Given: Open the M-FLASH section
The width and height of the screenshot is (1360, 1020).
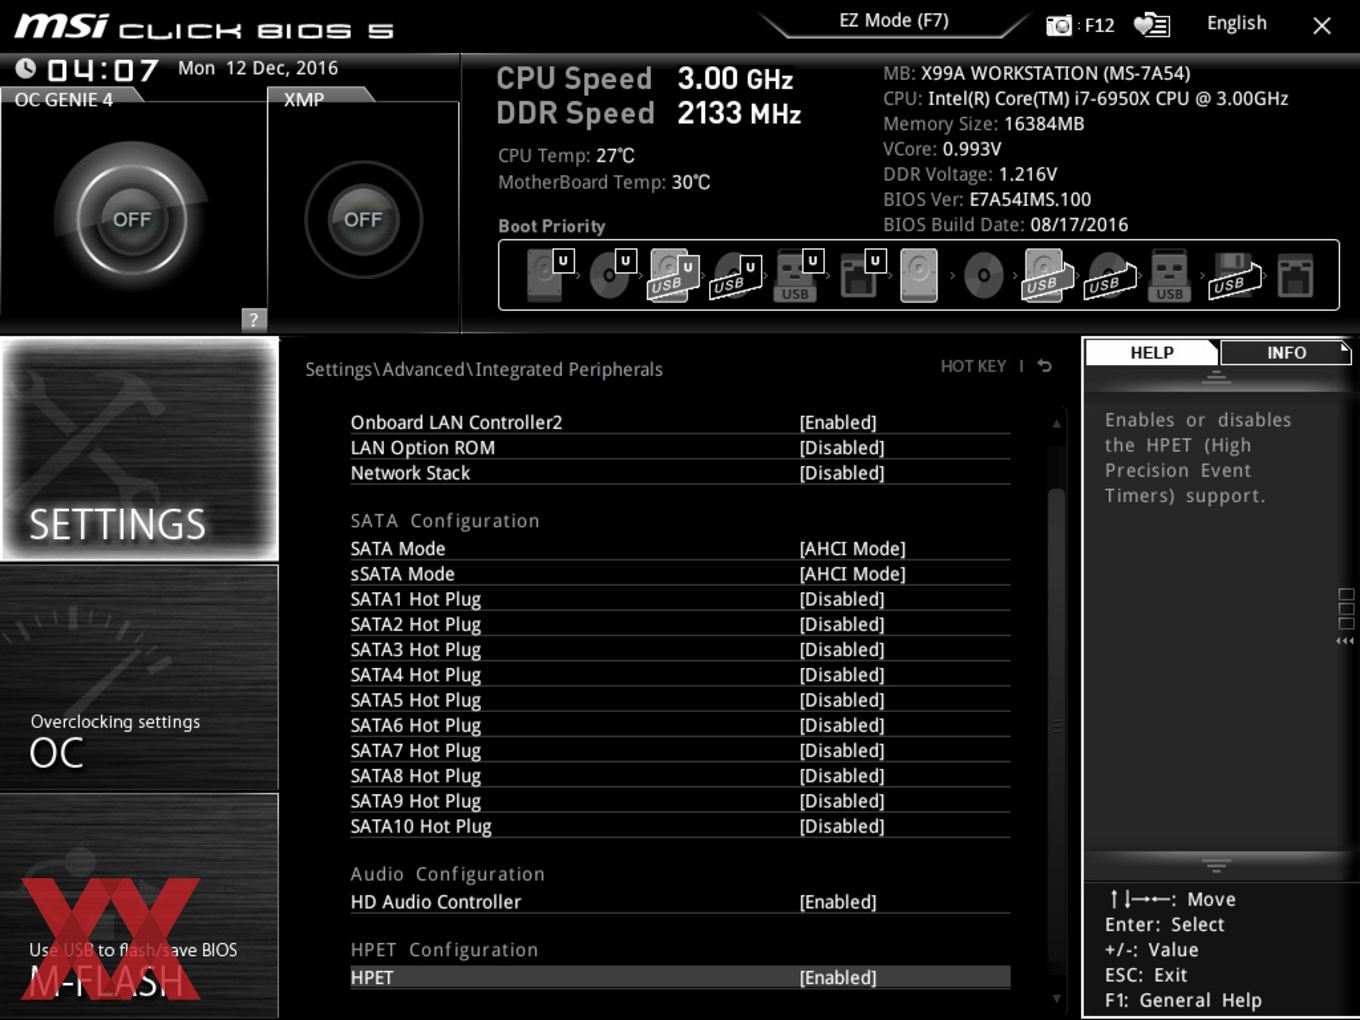Looking at the screenshot, I should coord(140,906).
